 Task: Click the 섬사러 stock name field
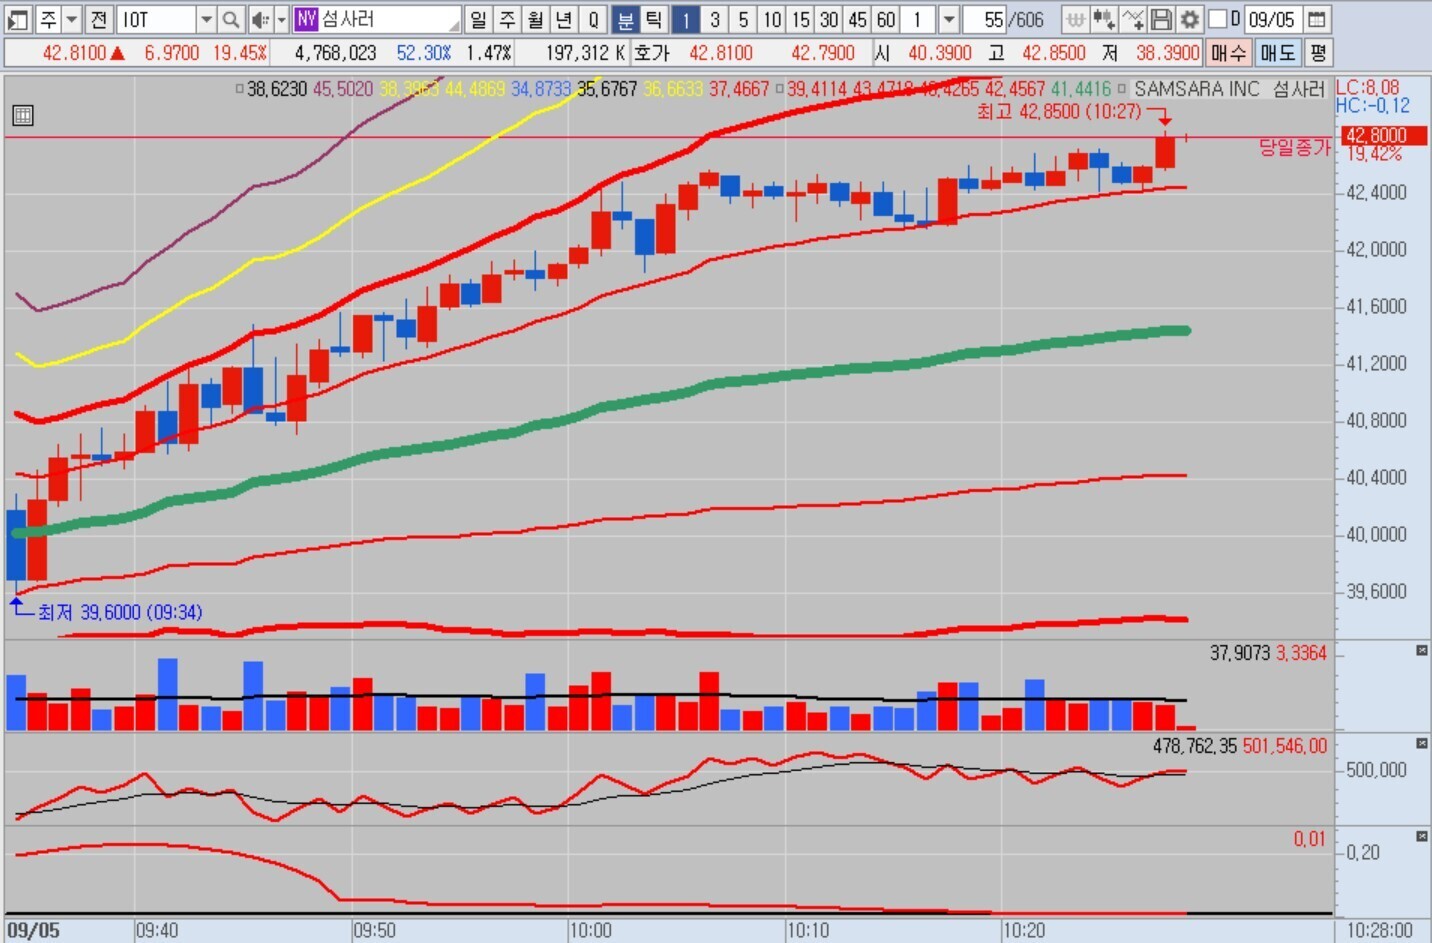coord(390,19)
